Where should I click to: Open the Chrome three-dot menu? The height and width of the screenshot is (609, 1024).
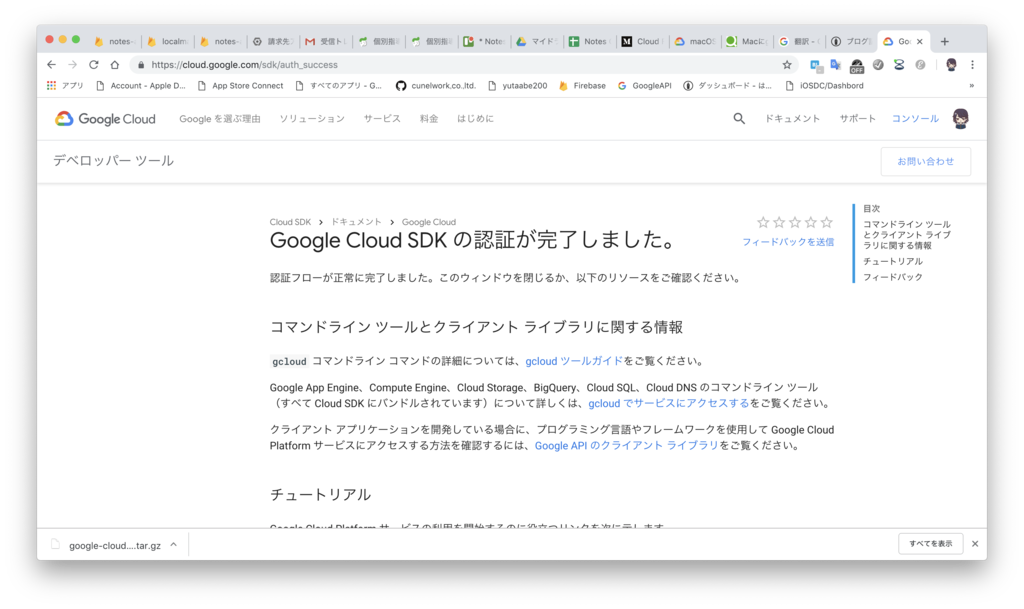[x=972, y=65]
